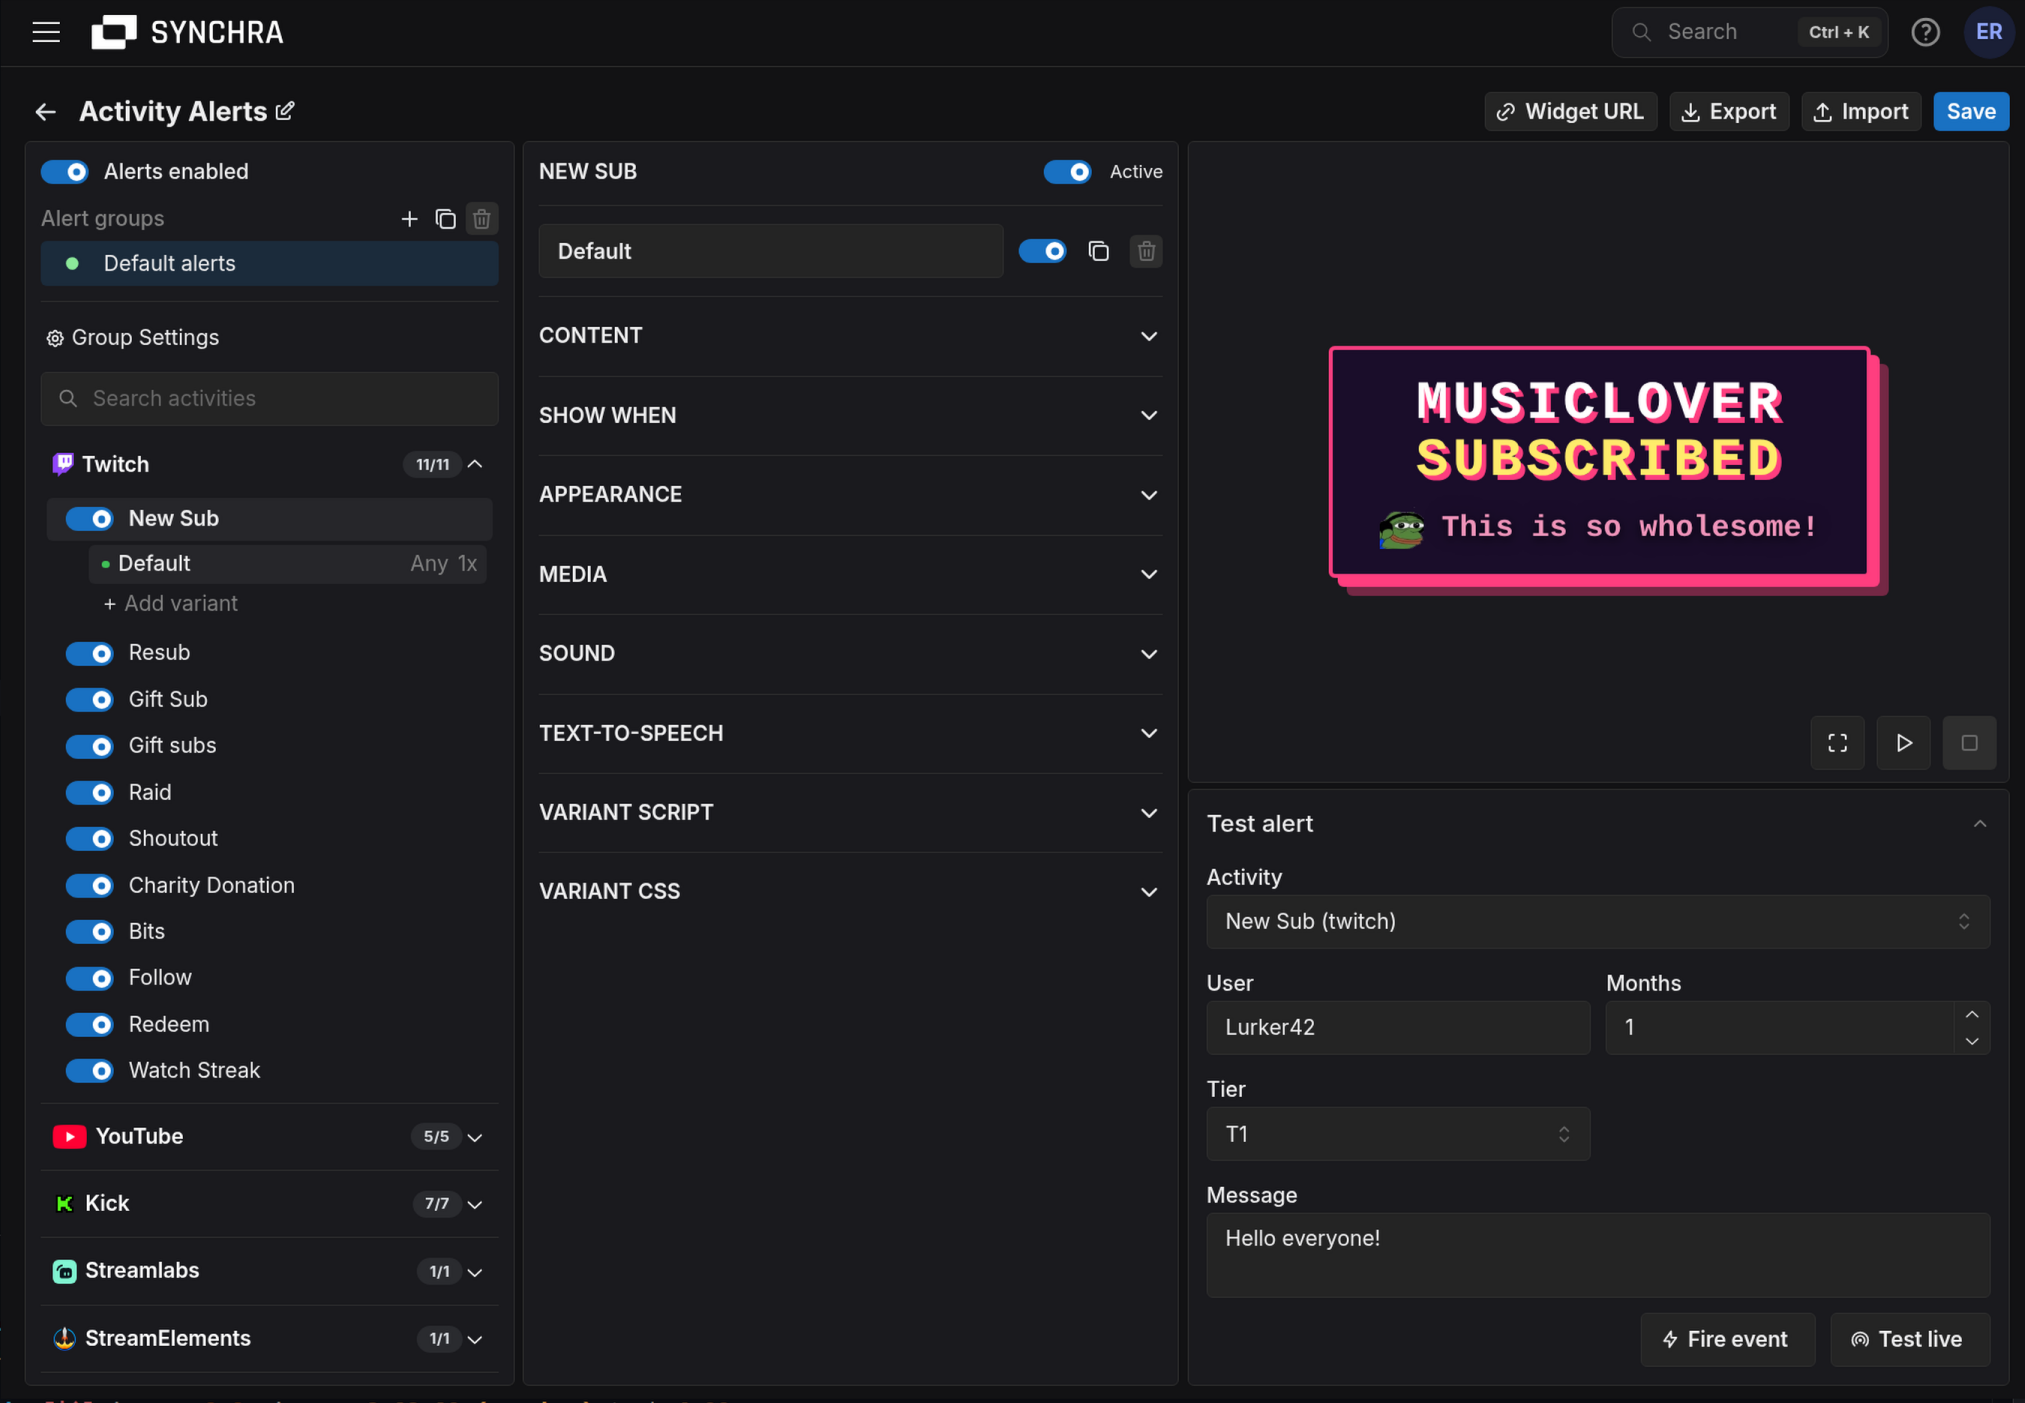
Task: Disable the Gift Sub activity toggle
Action: click(90, 700)
